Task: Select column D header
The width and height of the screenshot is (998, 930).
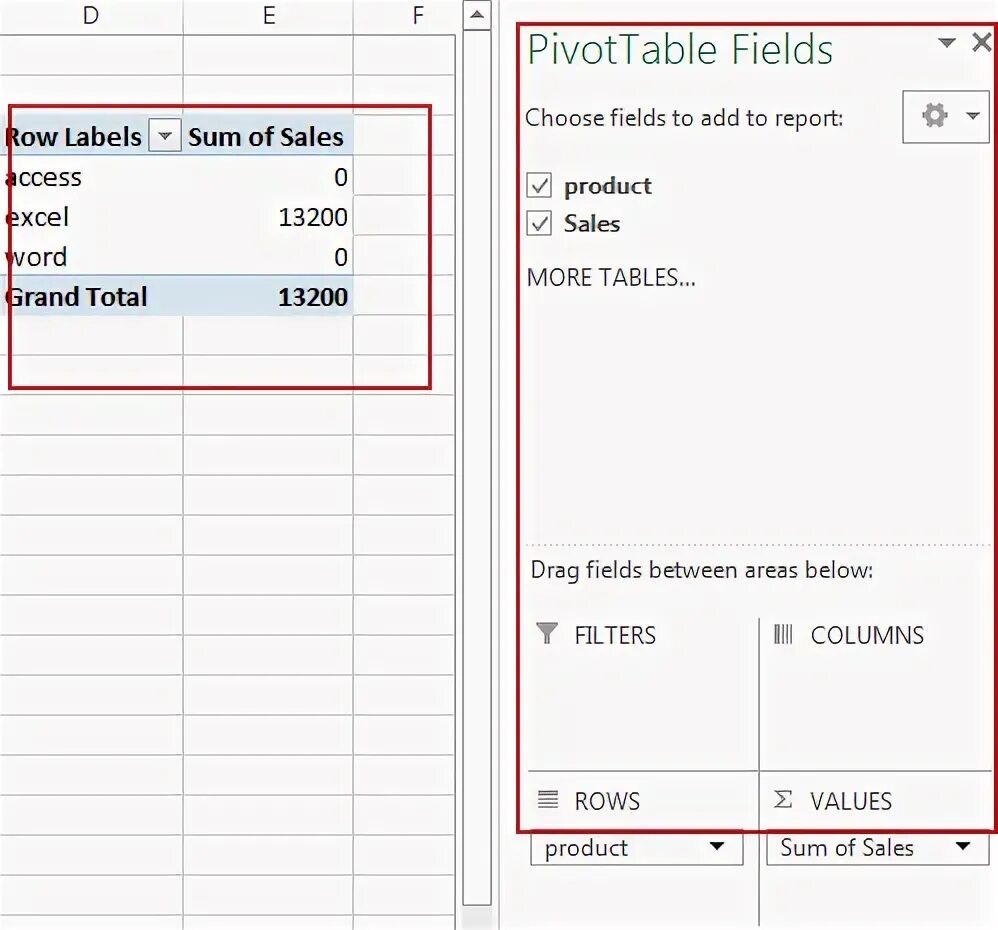Action: pos(91,15)
